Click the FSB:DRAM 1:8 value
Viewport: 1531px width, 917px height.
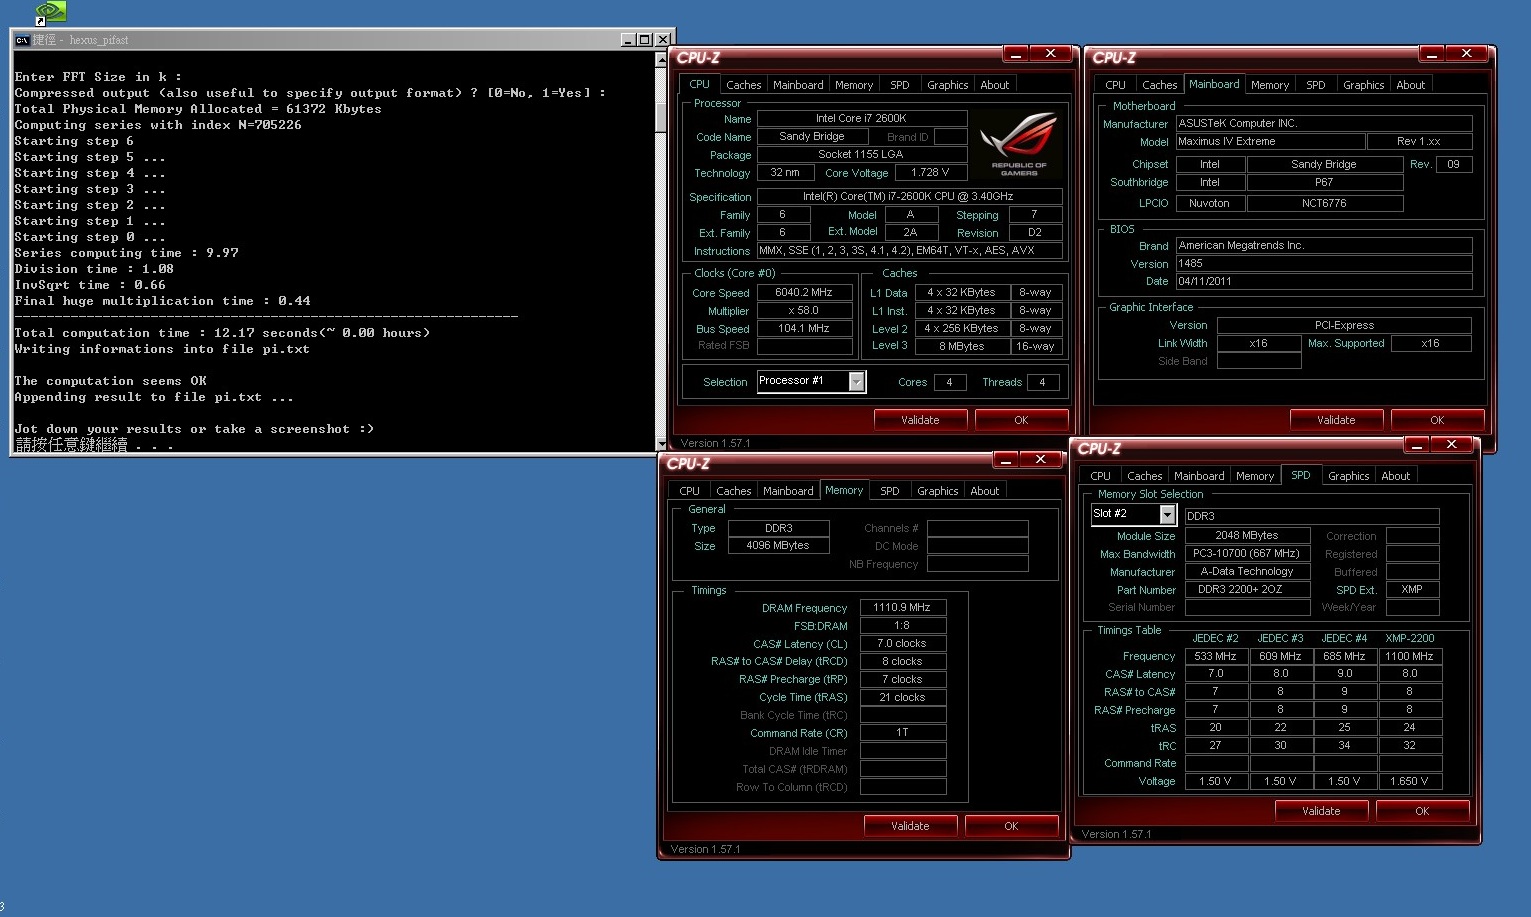pyautogui.click(x=902, y=625)
